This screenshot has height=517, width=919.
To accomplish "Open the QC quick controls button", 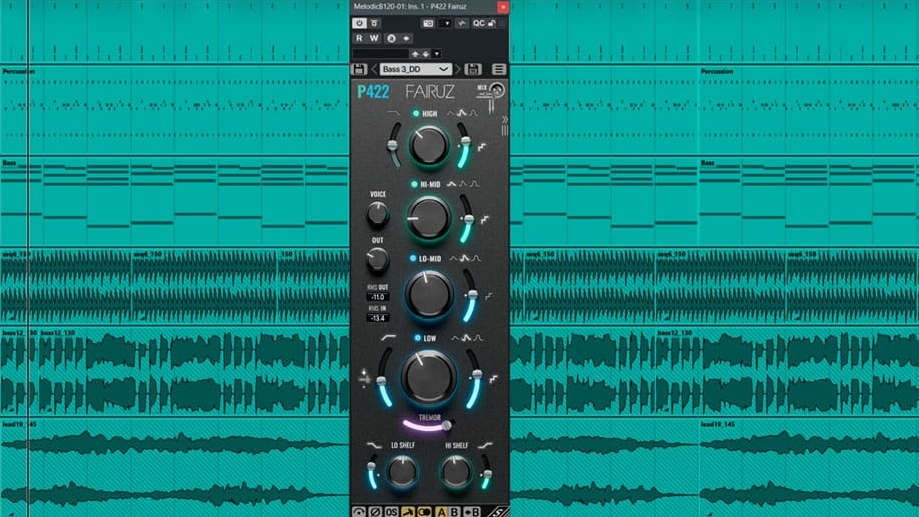I will tap(478, 23).
